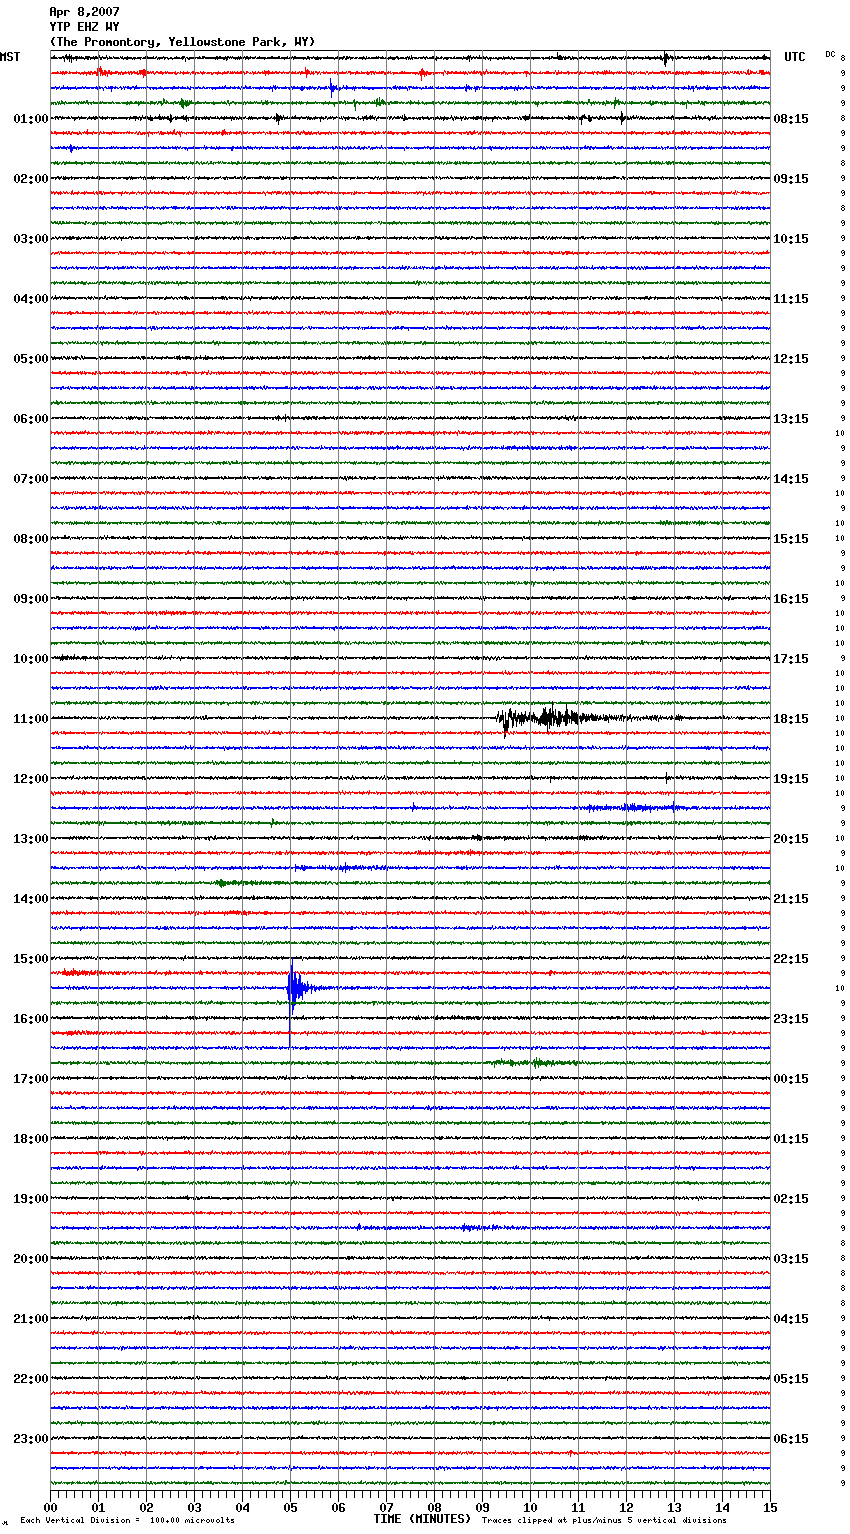Click station code 'YTP EHZ WY'

[x=84, y=27]
